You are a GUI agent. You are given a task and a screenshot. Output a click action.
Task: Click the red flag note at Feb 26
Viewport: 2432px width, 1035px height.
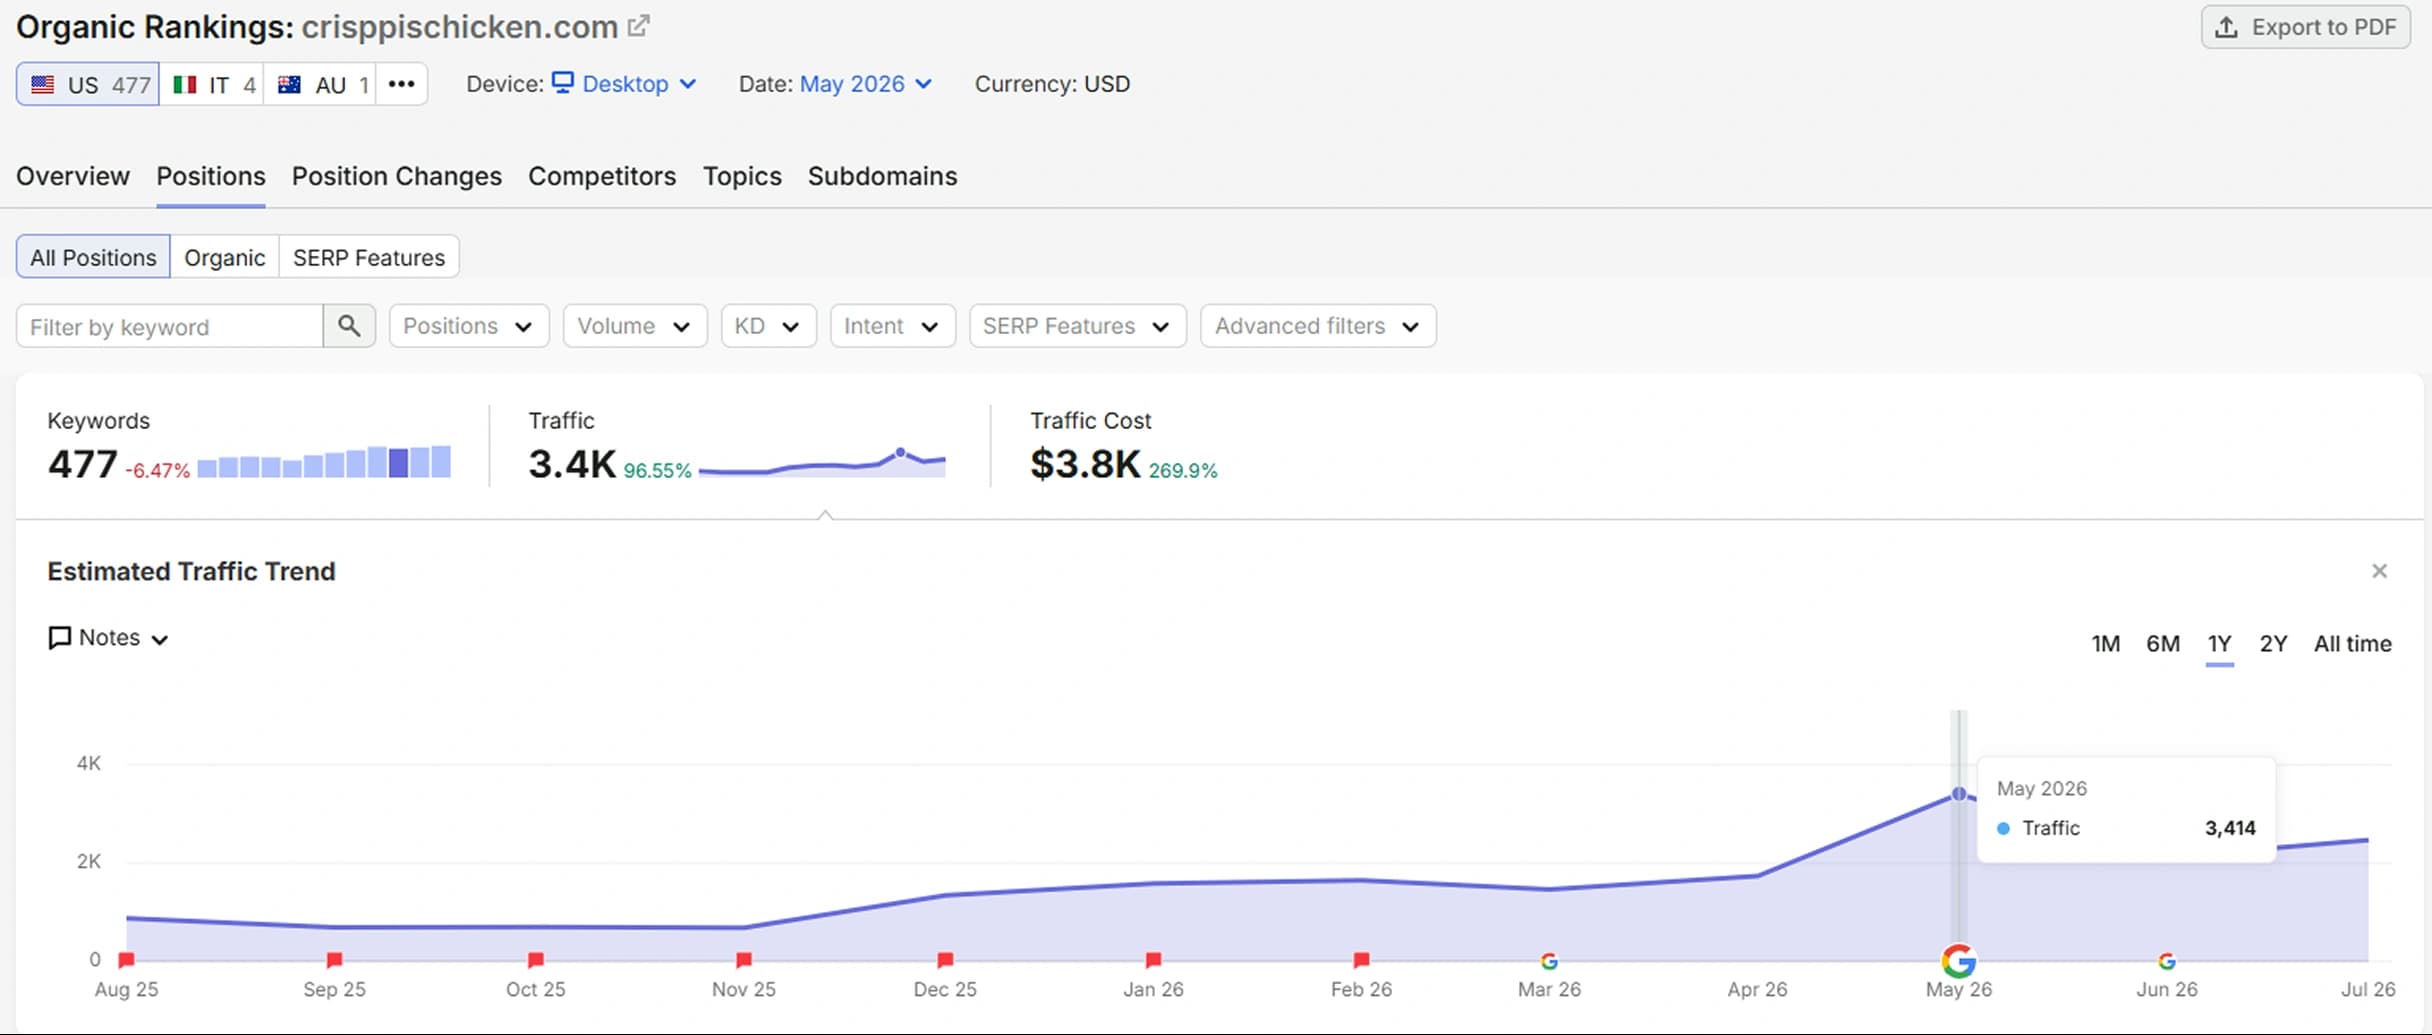[1361, 960]
